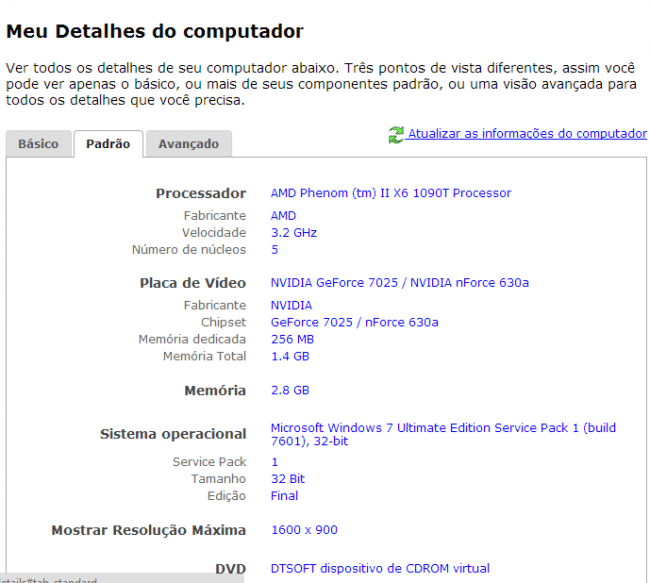Click the Edição label
This screenshot has height=583, width=650.
click(x=227, y=496)
